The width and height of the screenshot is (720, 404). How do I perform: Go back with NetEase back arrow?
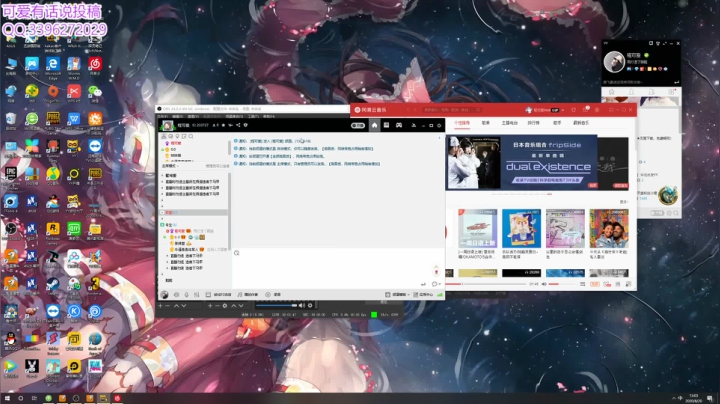click(x=407, y=110)
